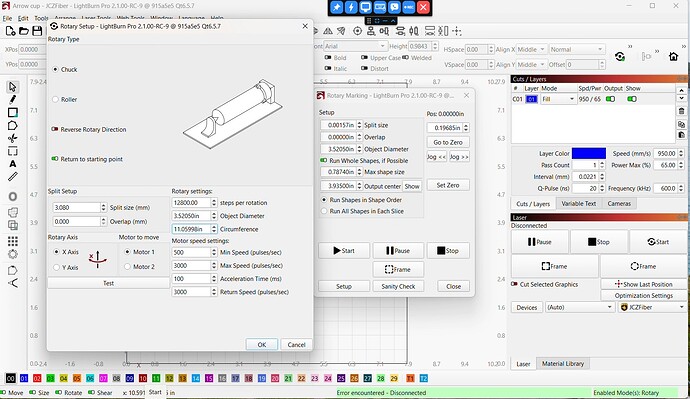Click the New File icon

click(x=11, y=31)
